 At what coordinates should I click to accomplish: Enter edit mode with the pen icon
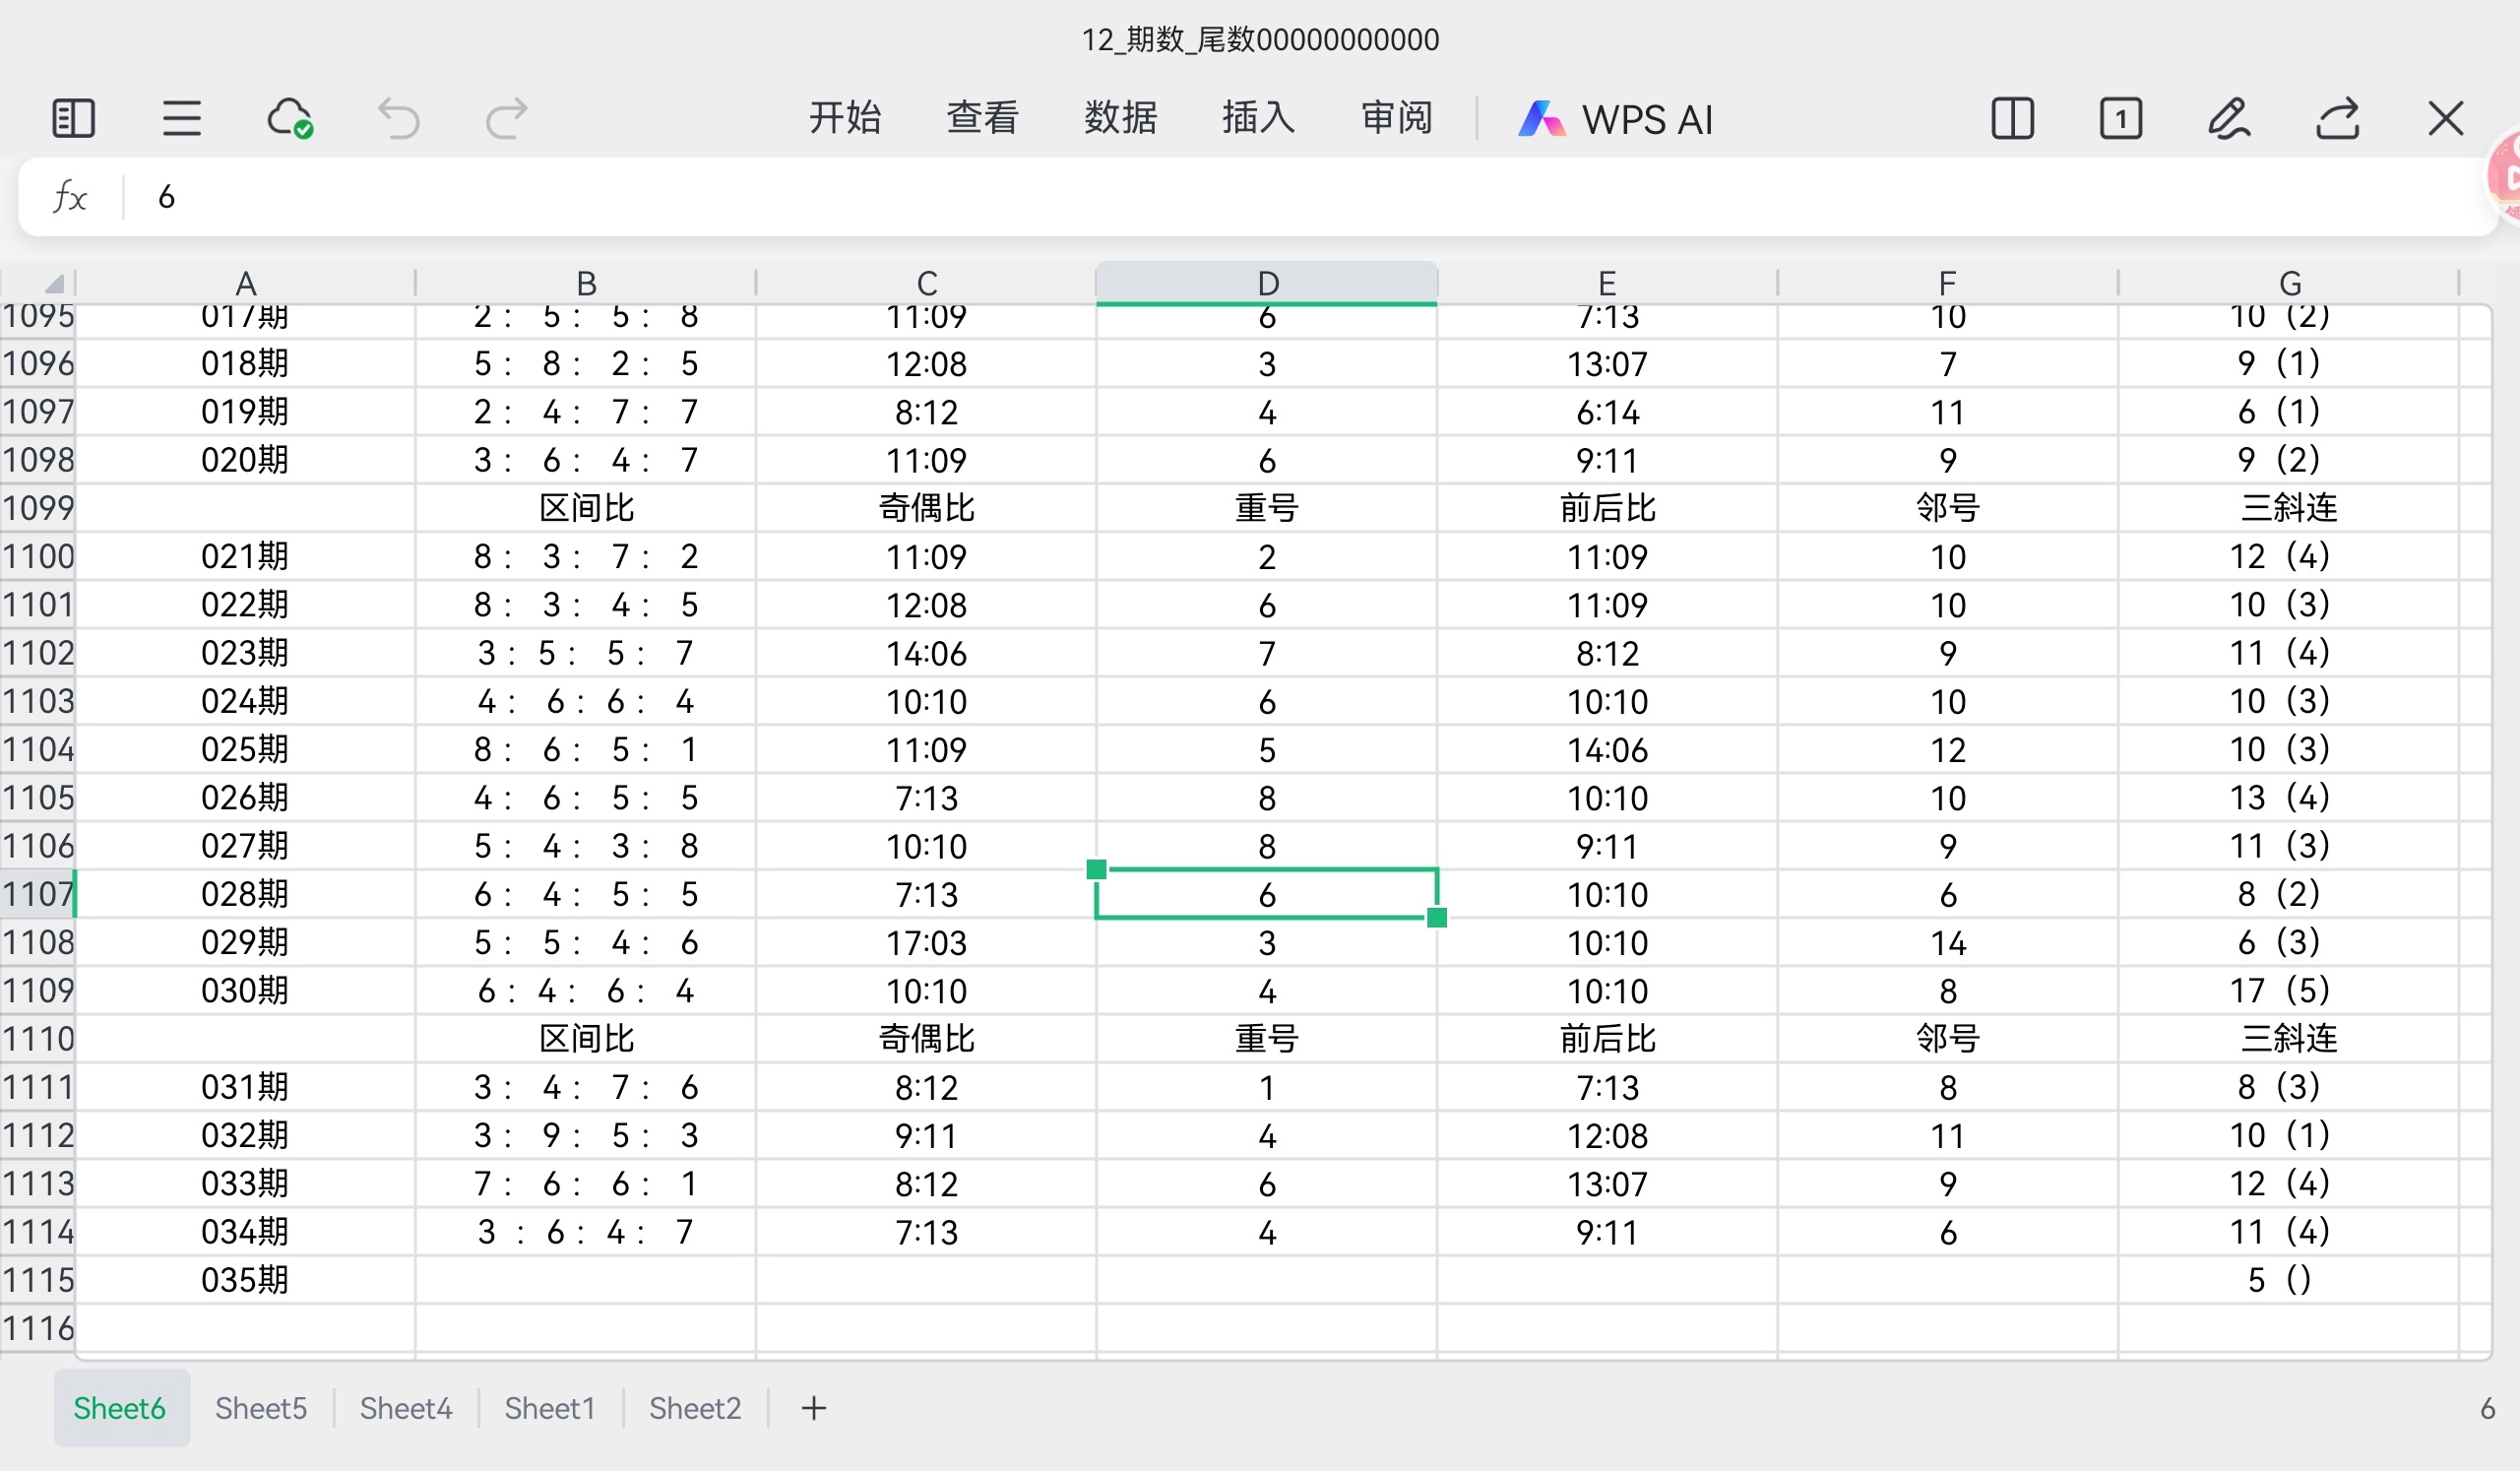(x=2230, y=118)
